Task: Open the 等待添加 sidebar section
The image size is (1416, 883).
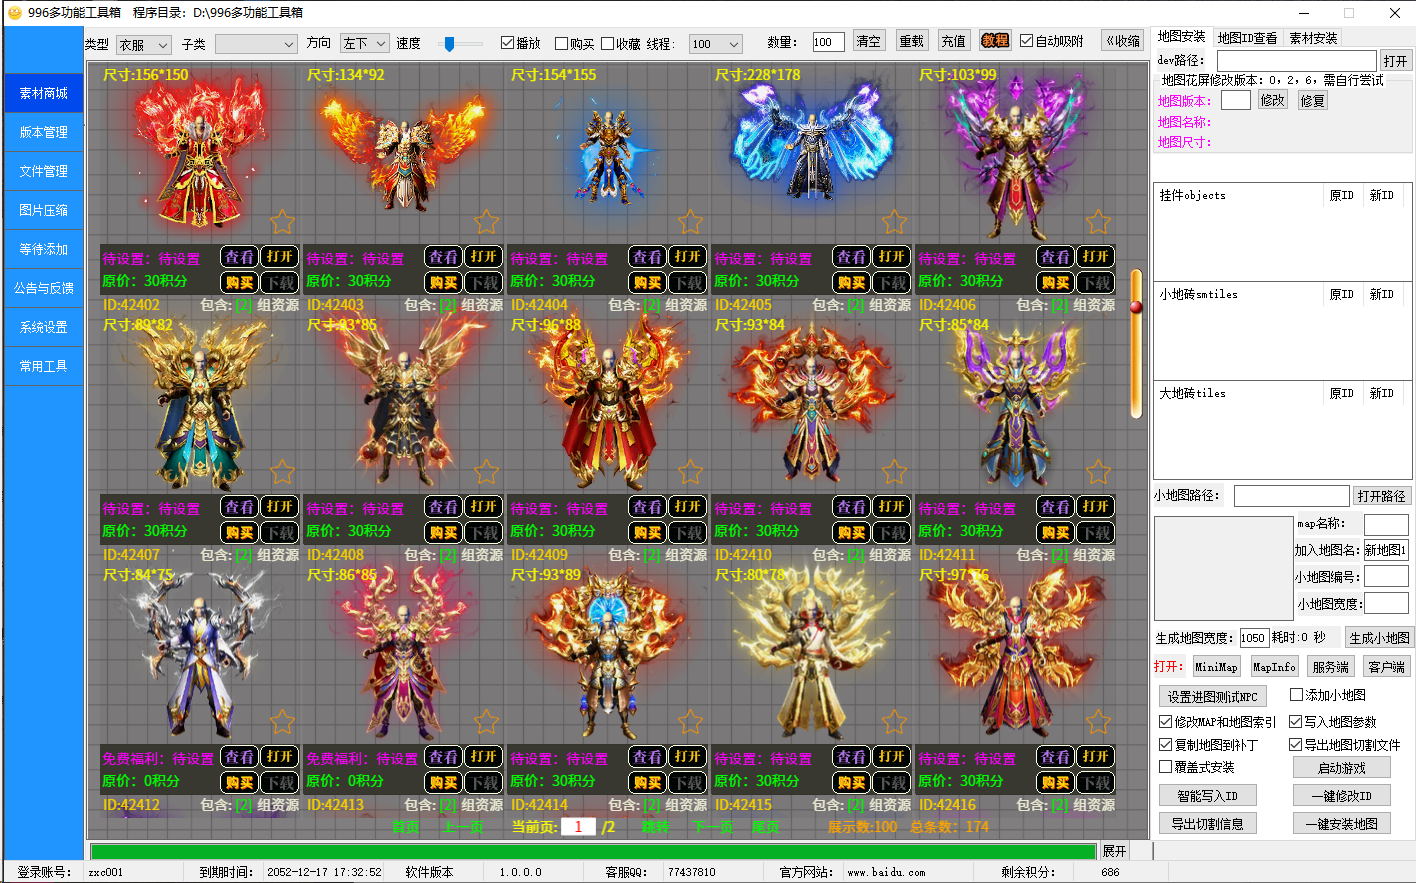Action: click(x=44, y=249)
